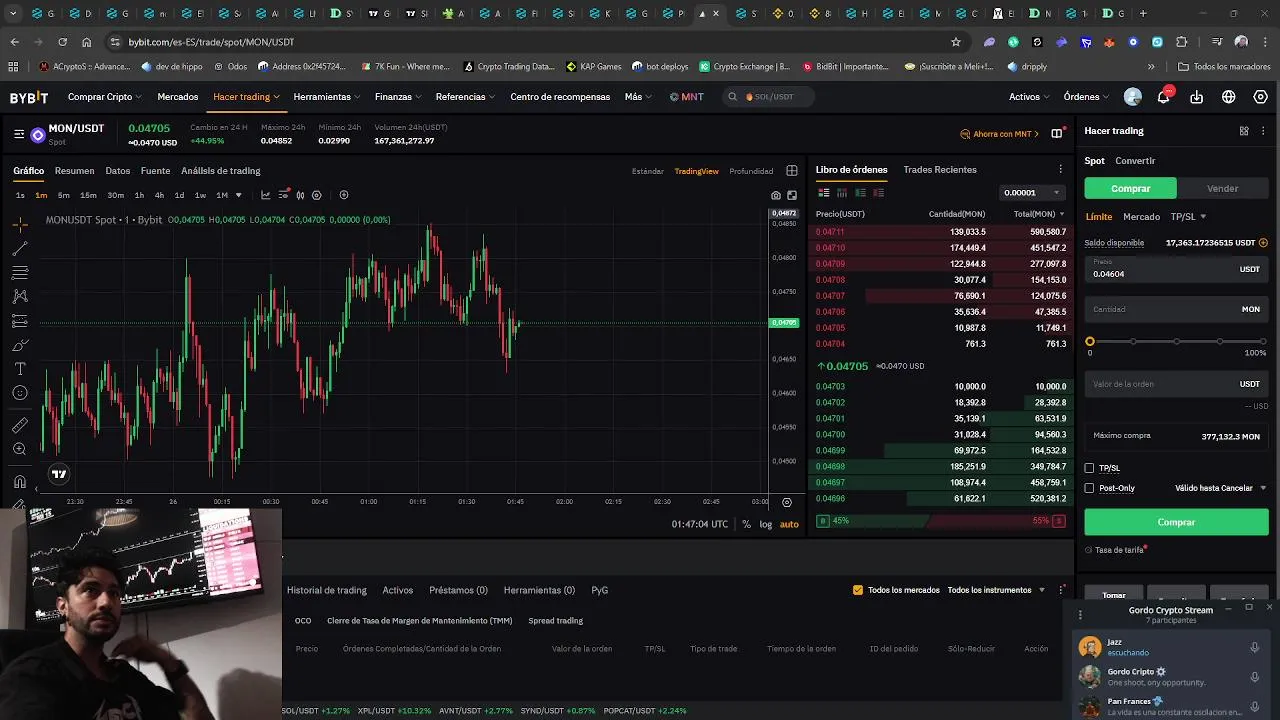The width and height of the screenshot is (1280, 720).
Task: Expand the Activos header dropdown
Action: [x=1029, y=97]
